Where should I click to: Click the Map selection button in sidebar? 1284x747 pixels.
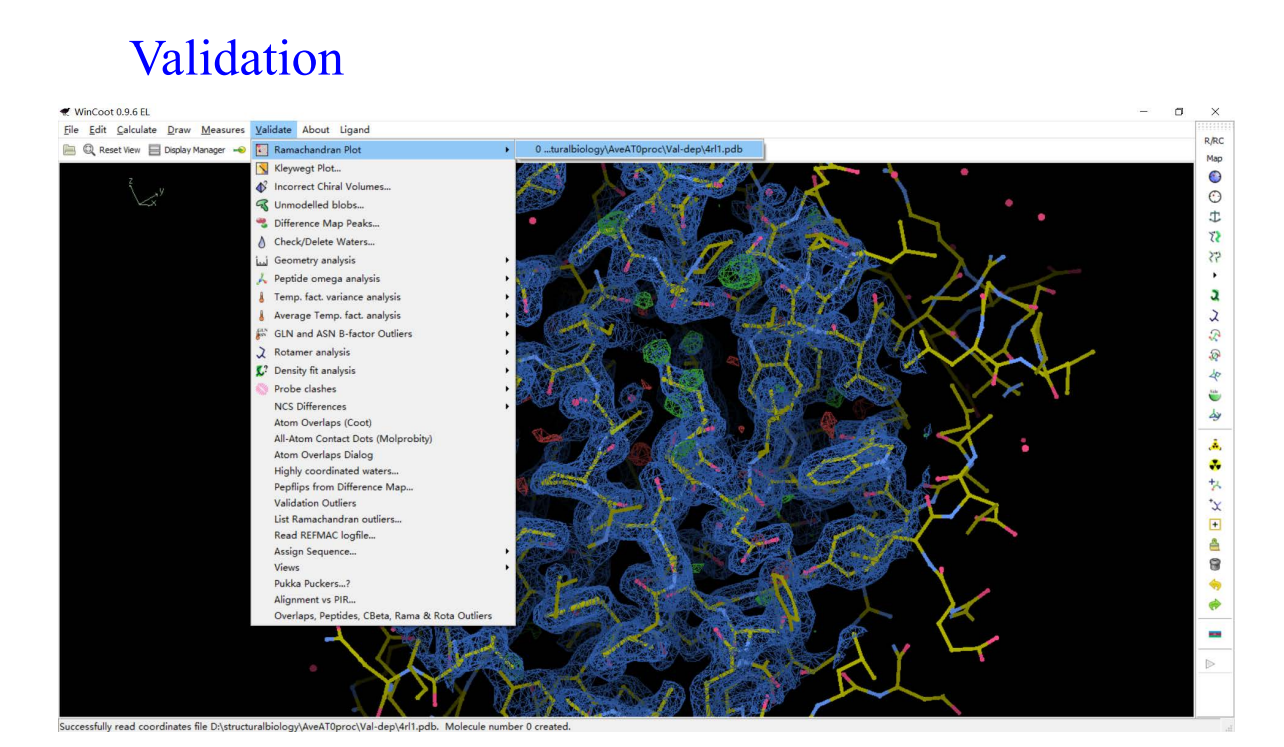coord(1214,158)
